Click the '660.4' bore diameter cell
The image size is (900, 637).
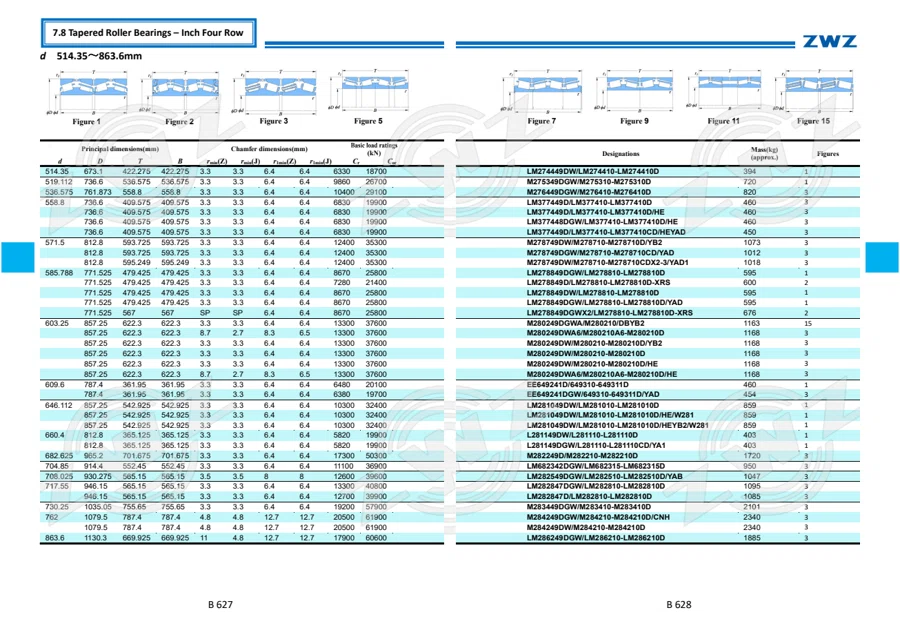(55, 435)
